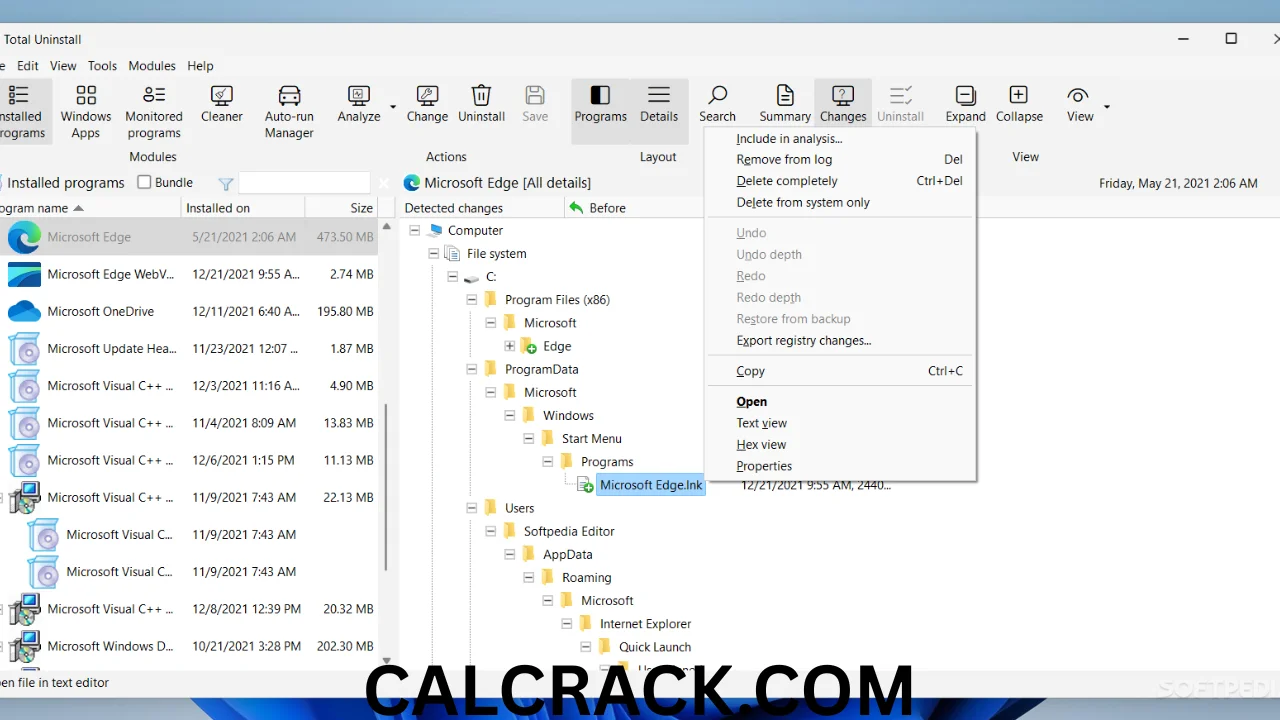Show the Summary view
Screen dimensions: 1280x720
tap(785, 104)
